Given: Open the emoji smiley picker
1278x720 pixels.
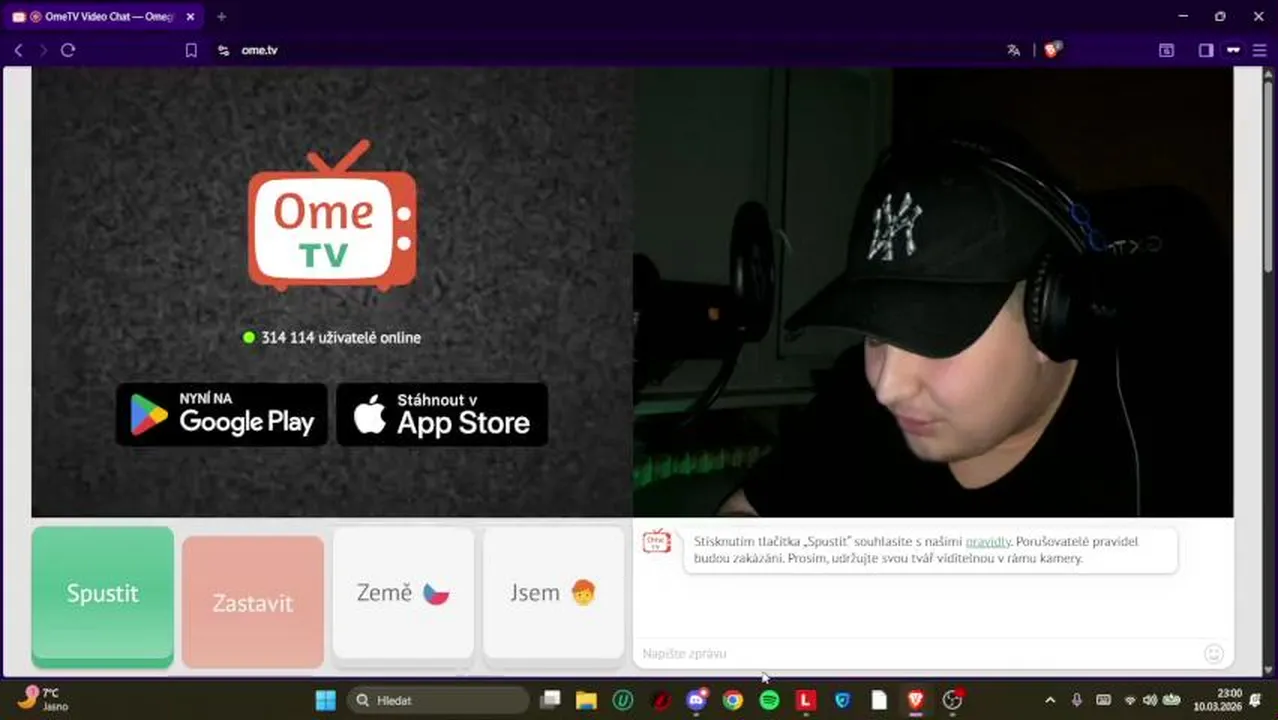Looking at the screenshot, I should (x=1214, y=654).
